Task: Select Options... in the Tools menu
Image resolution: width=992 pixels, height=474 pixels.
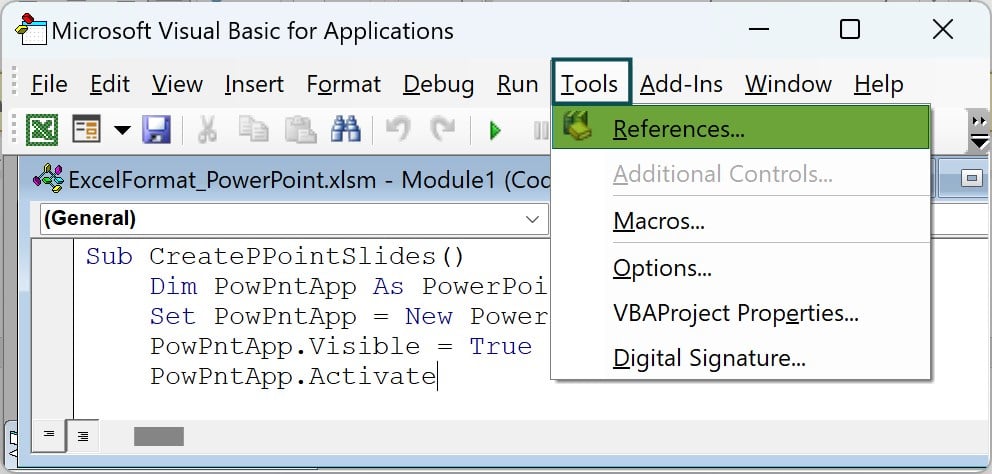Action: click(741, 268)
